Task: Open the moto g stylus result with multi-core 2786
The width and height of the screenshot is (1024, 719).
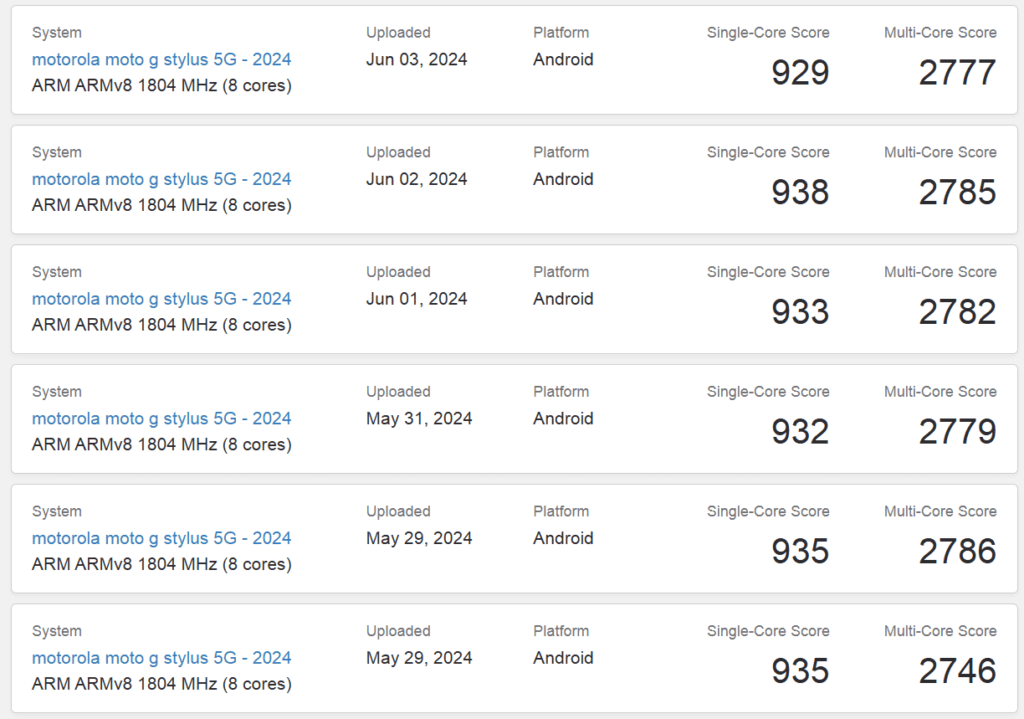Action: (161, 538)
